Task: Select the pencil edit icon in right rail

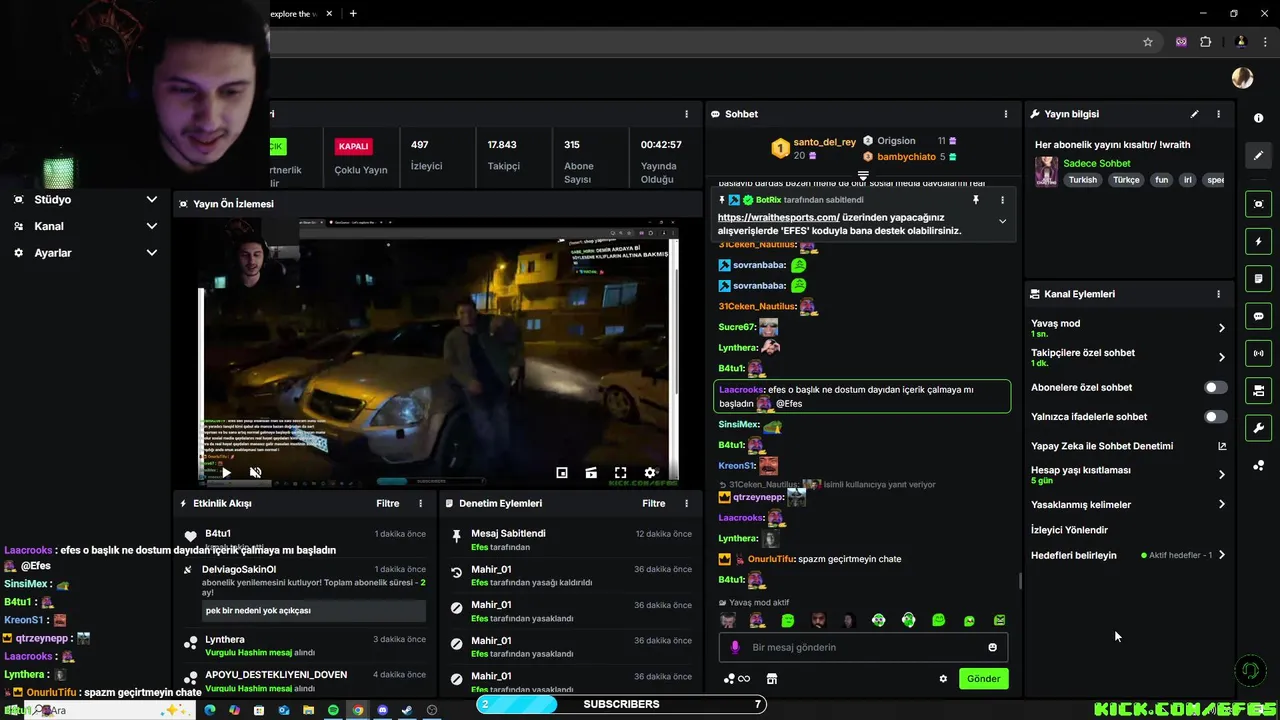Action: point(1258,155)
